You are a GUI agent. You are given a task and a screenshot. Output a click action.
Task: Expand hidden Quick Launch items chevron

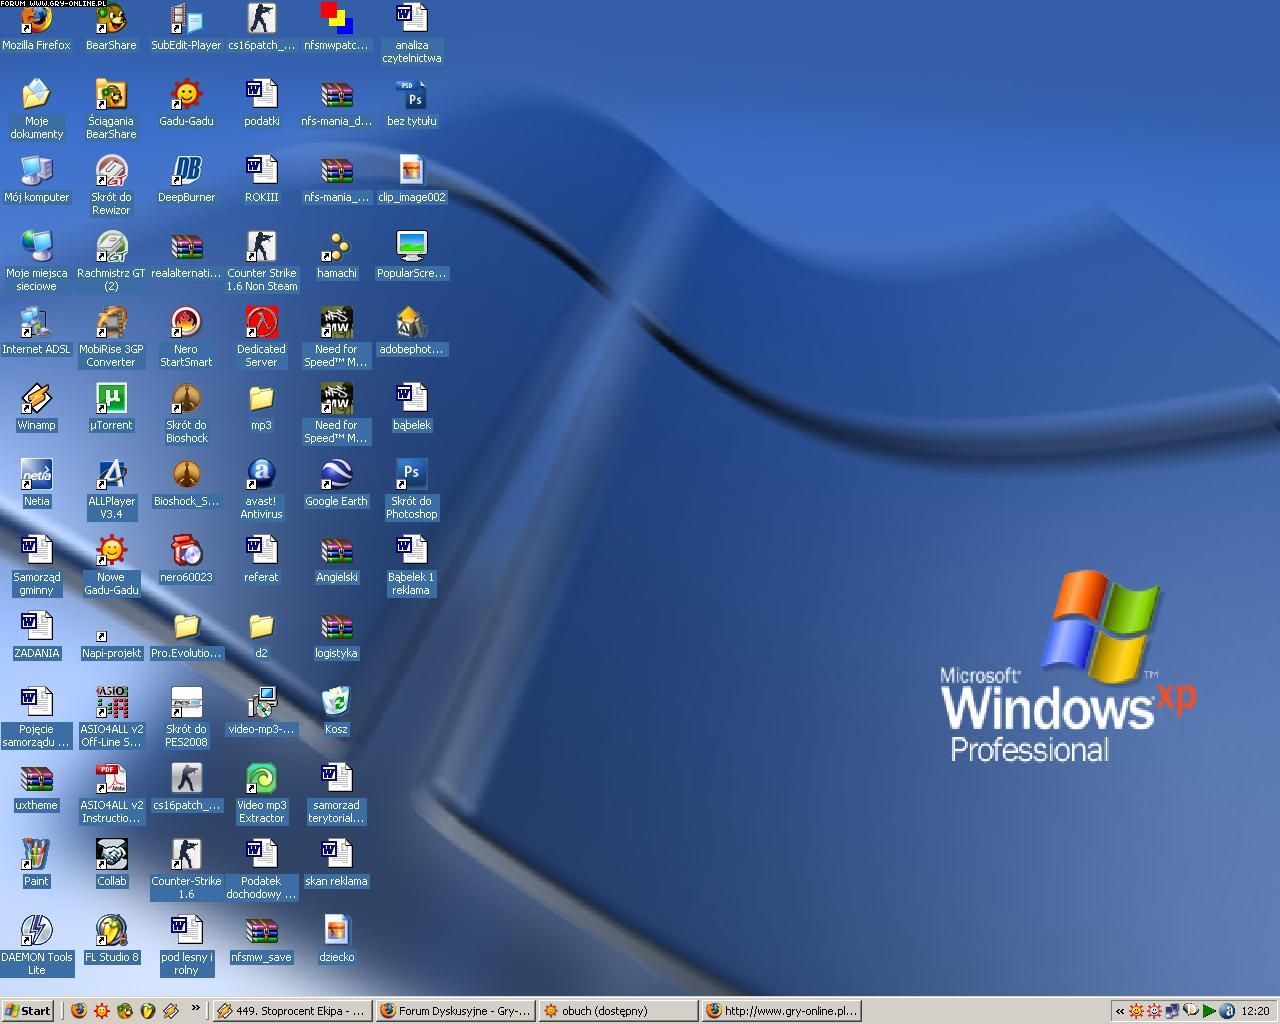195,1009
